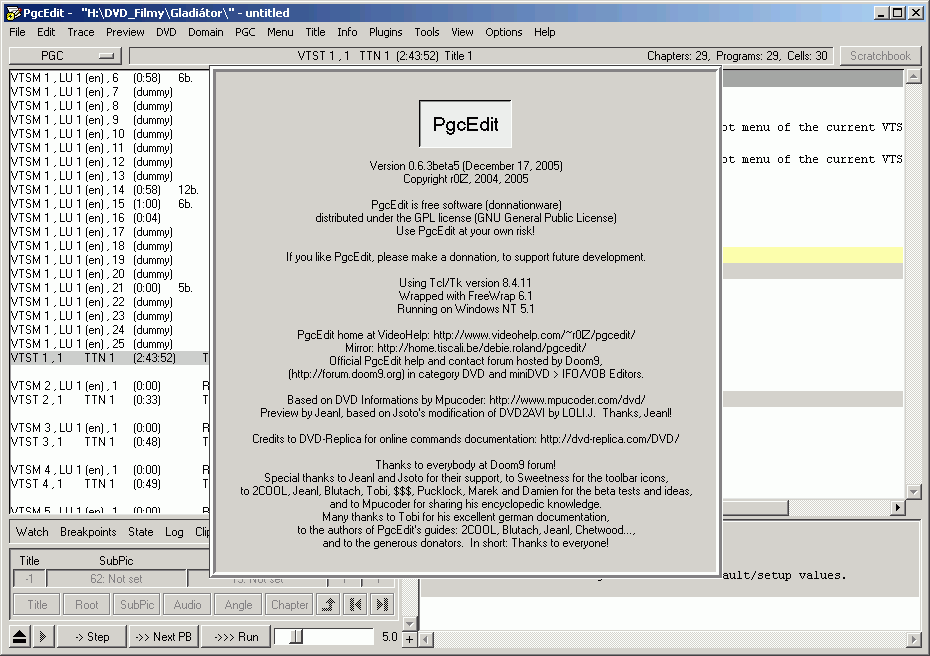Select VTSM 1, LU 1 (en), 15 row

click(x=110, y=204)
